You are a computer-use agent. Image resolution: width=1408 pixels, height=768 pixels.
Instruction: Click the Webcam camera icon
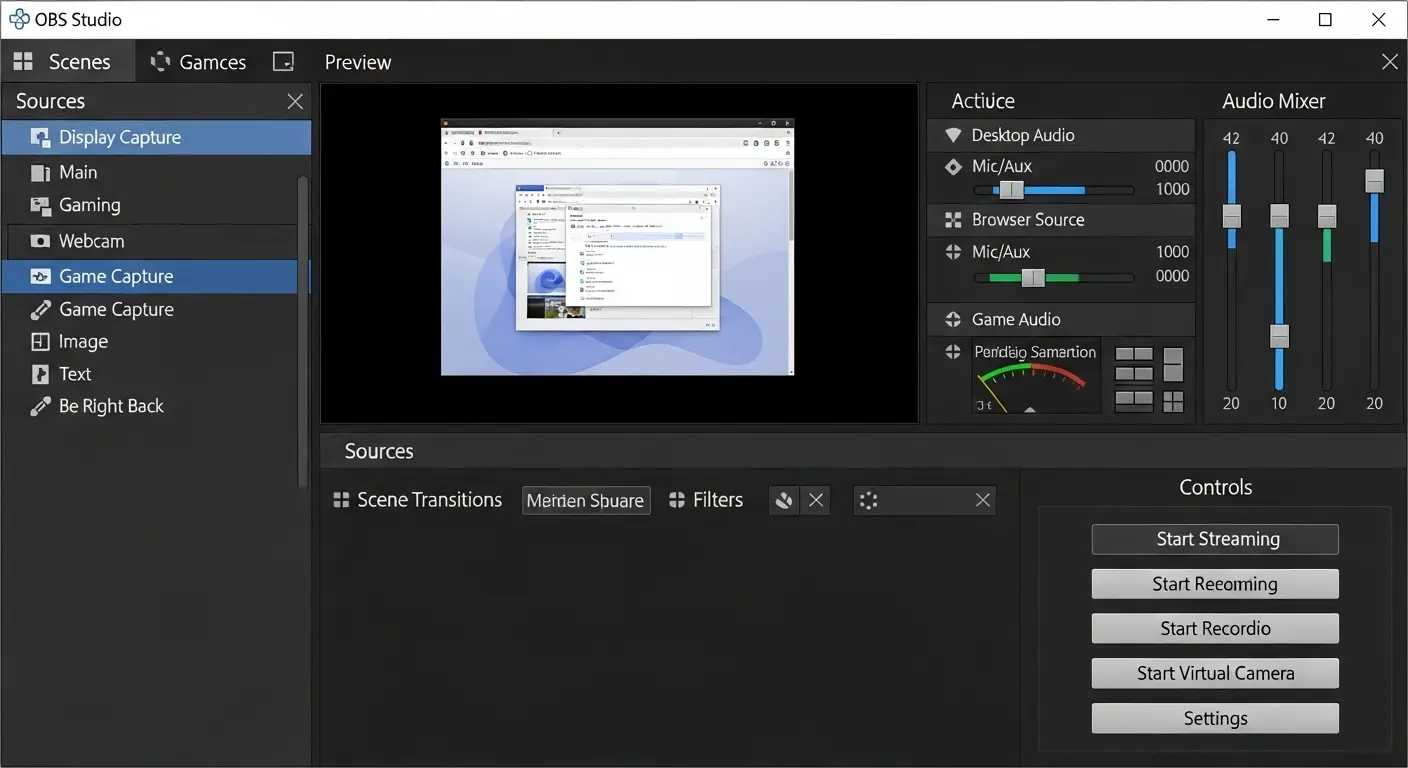pos(40,241)
